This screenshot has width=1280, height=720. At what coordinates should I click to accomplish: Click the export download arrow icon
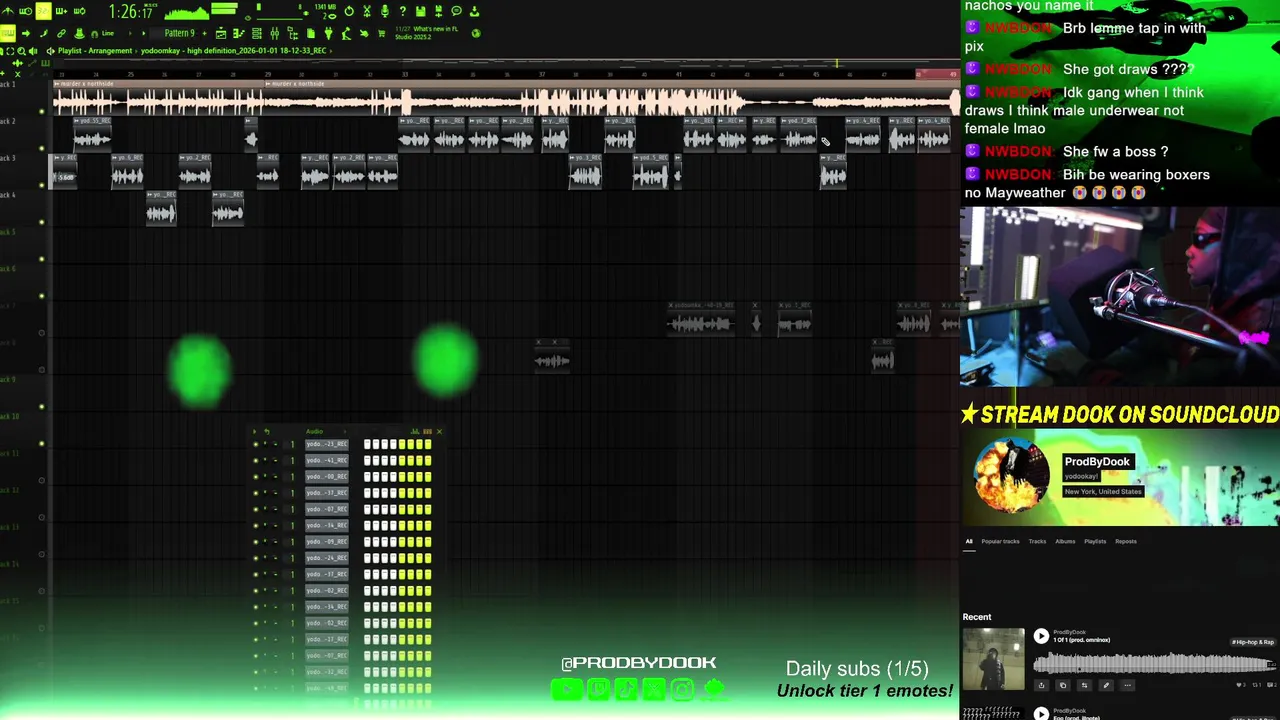pyautogui.click(x=475, y=11)
